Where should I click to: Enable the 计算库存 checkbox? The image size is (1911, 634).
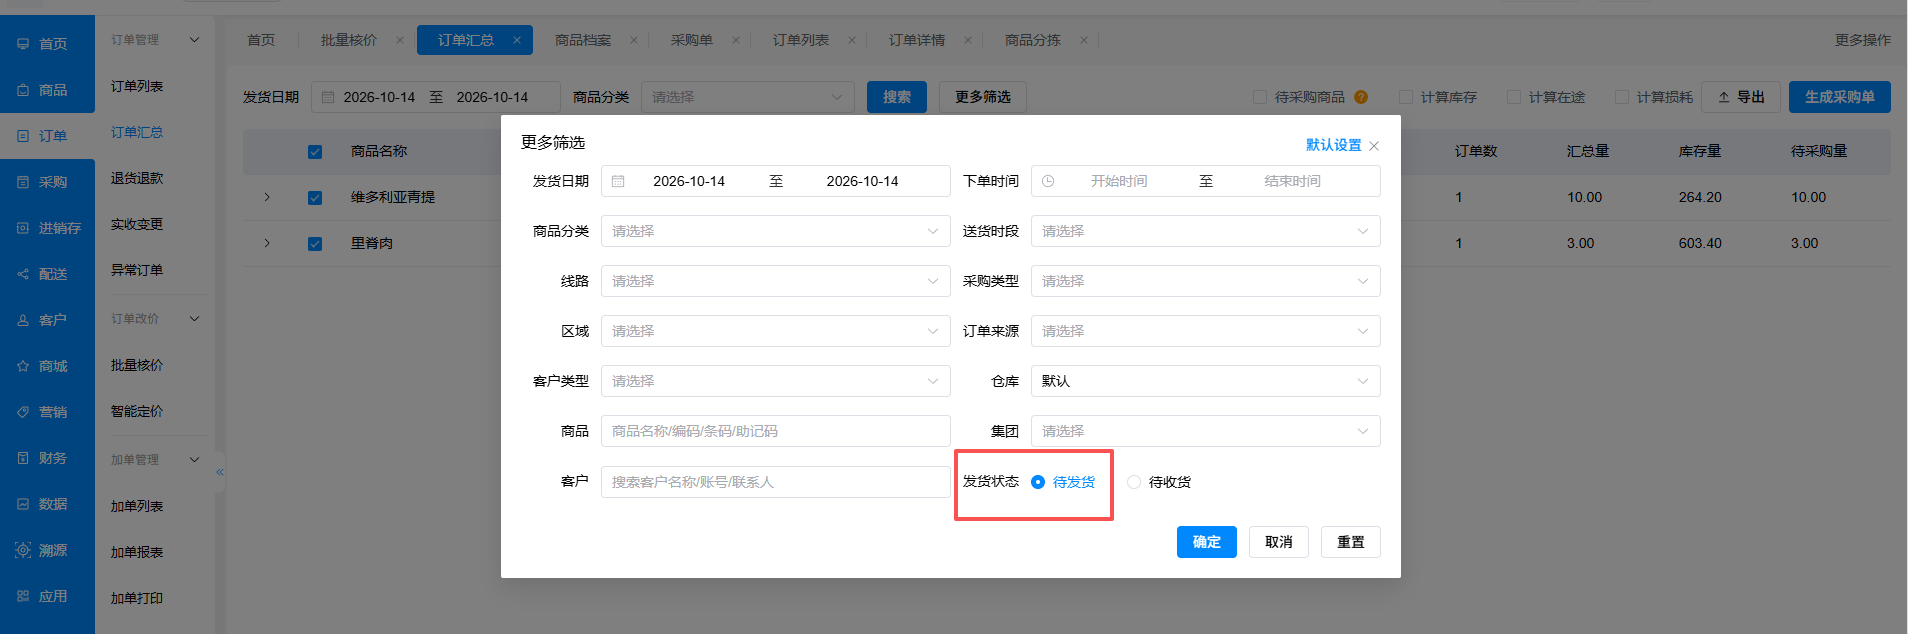tap(1406, 97)
